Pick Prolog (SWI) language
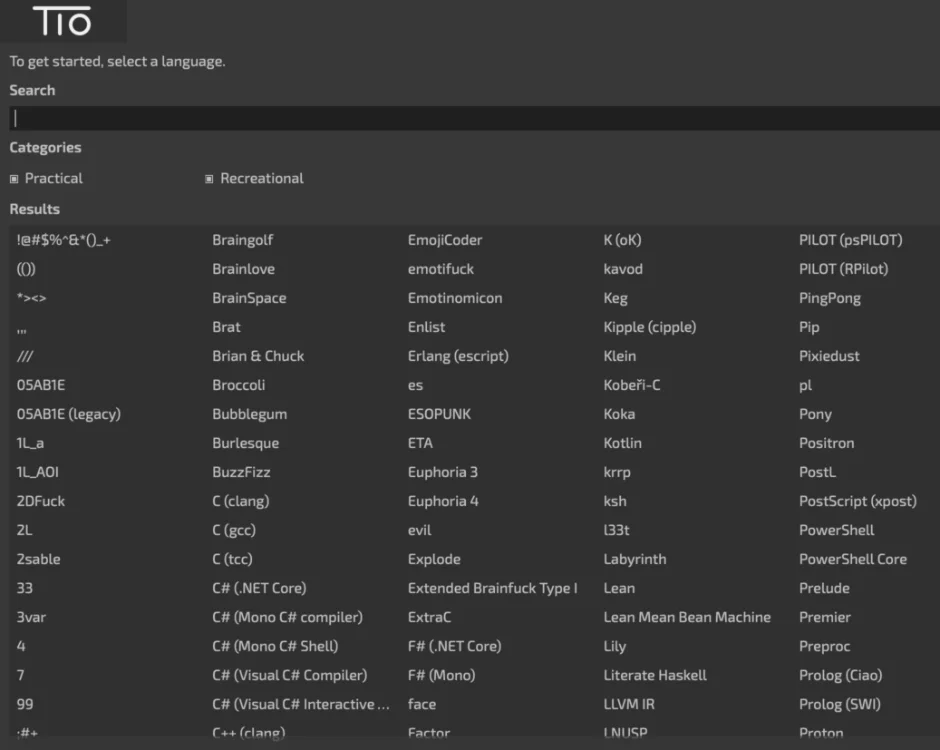940x750 pixels. [x=839, y=704]
